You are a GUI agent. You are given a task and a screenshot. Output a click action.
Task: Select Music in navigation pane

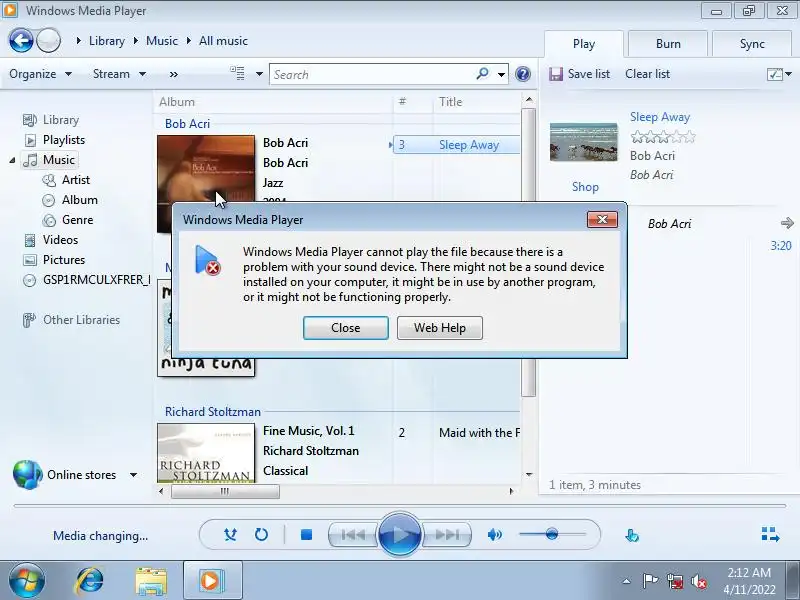[49, 160]
